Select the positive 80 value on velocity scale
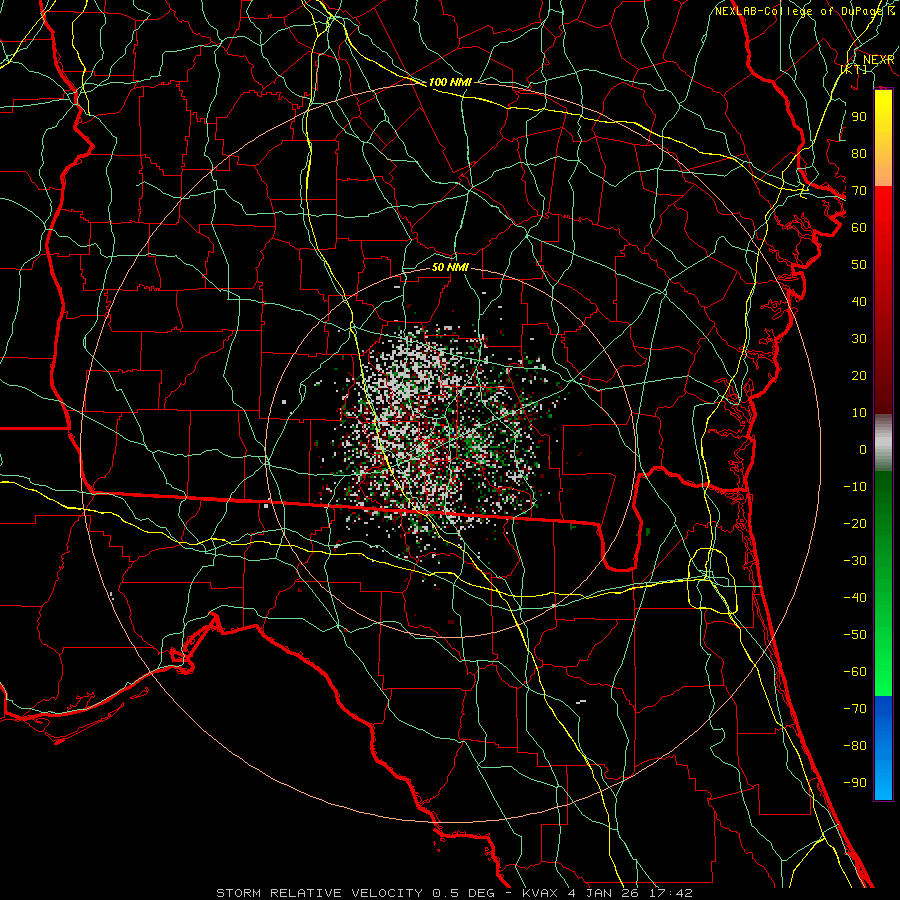The width and height of the screenshot is (900, 900). click(859, 153)
